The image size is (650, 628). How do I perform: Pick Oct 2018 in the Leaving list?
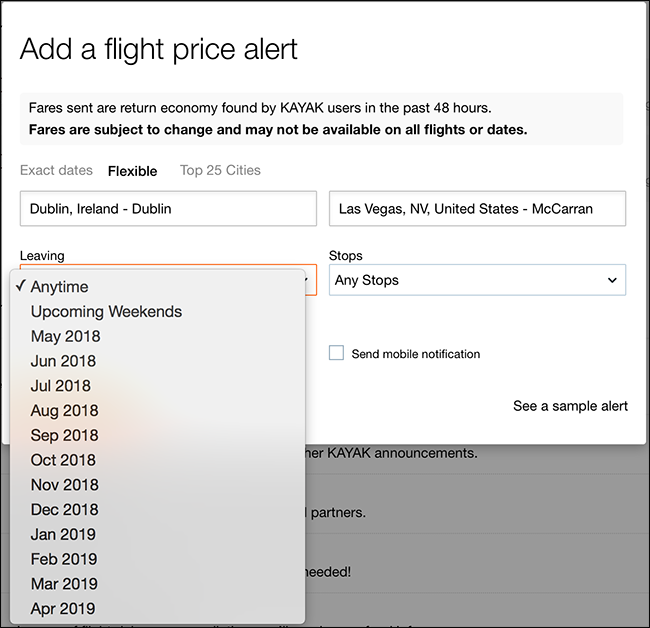(x=63, y=460)
